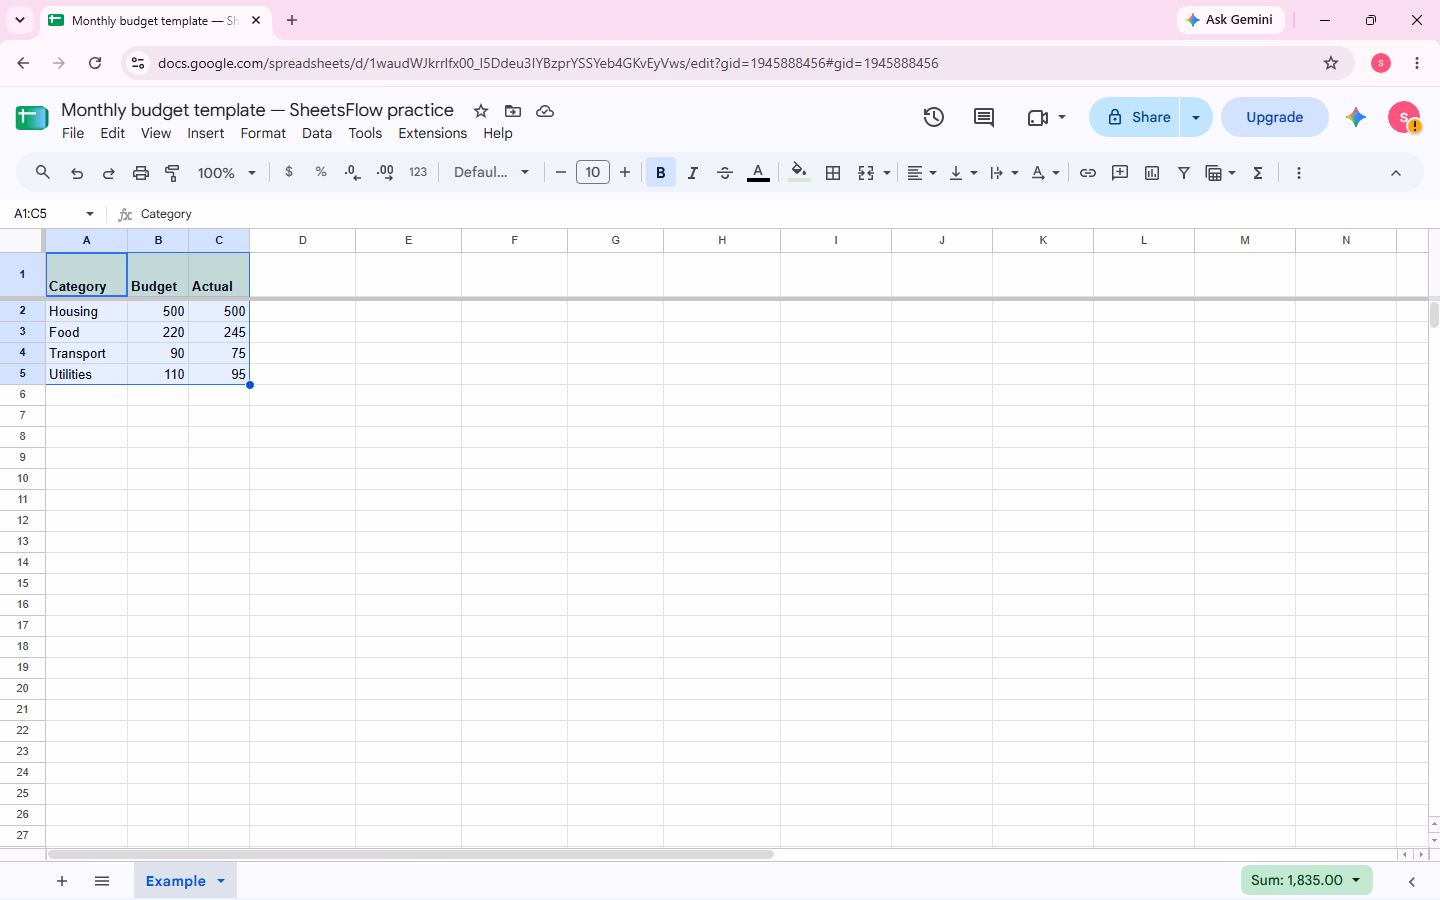
Task: Click the Upgrade button
Action: pyautogui.click(x=1275, y=117)
